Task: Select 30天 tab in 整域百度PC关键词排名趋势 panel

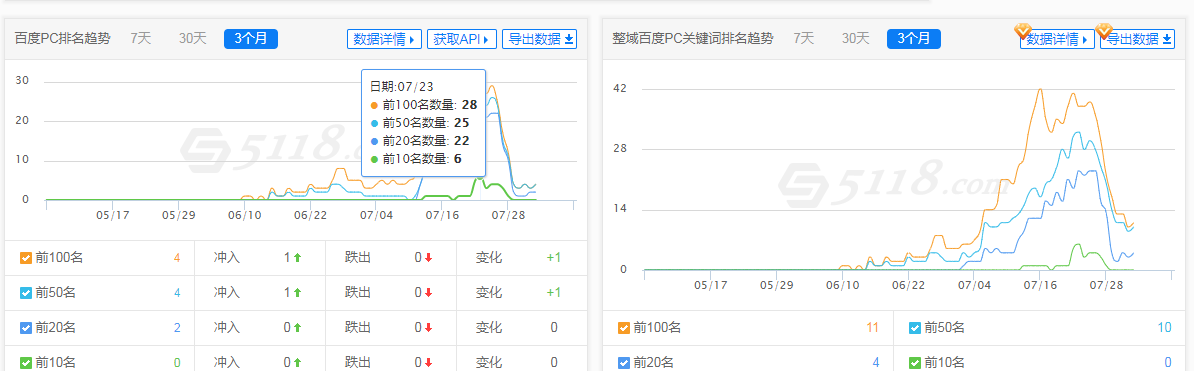Action: tap(856, 39)
